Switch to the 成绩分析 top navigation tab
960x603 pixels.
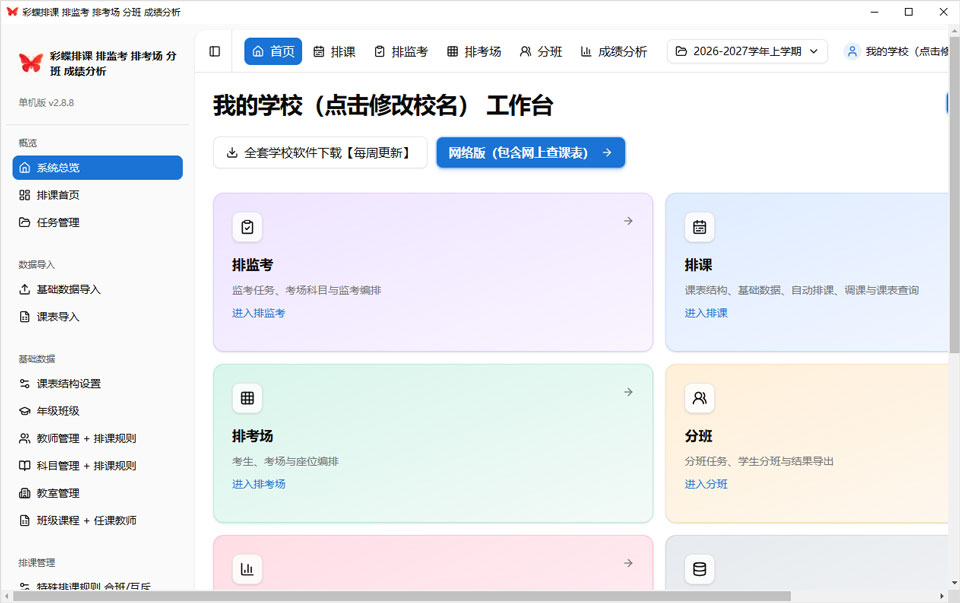tap(613, 51)
